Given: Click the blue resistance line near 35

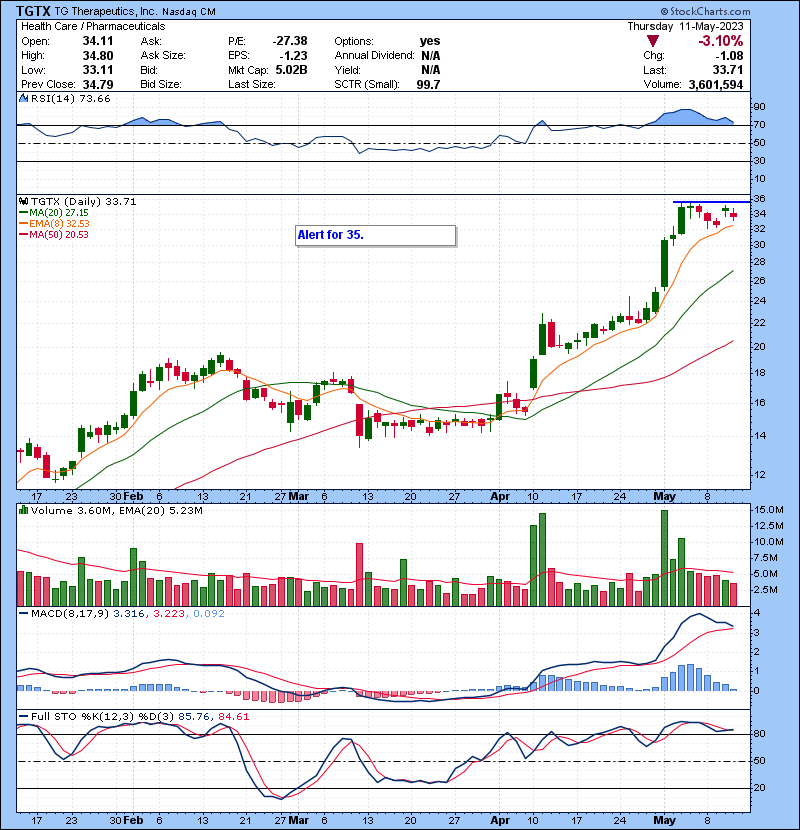Looking at the screenshot, I should click(711, 202).
